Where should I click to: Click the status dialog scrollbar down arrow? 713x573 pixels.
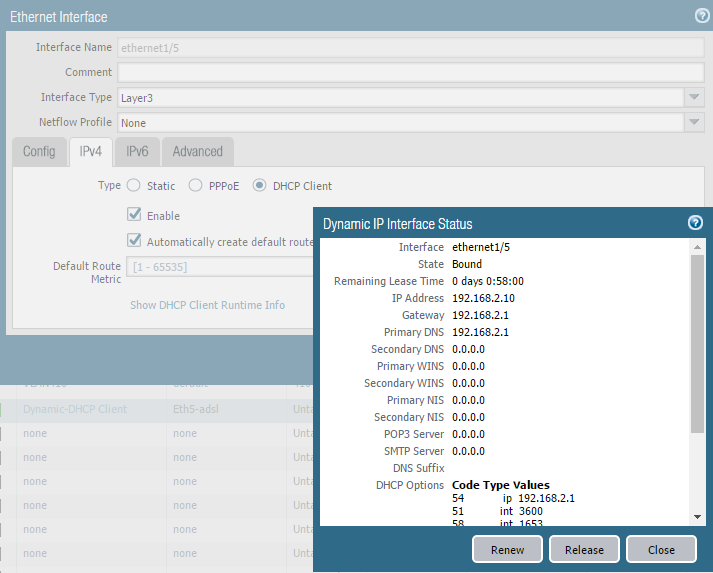coord(697,516)
